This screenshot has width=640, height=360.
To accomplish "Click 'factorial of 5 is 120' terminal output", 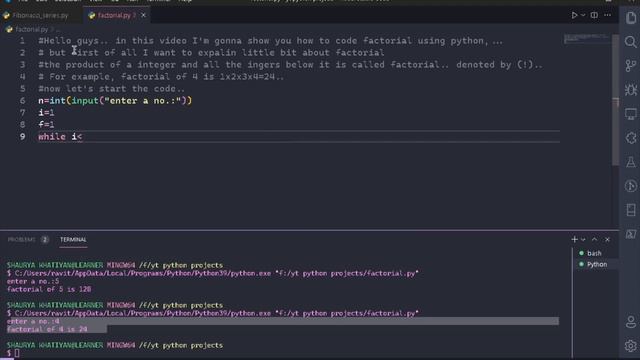I will click(49, 289).
